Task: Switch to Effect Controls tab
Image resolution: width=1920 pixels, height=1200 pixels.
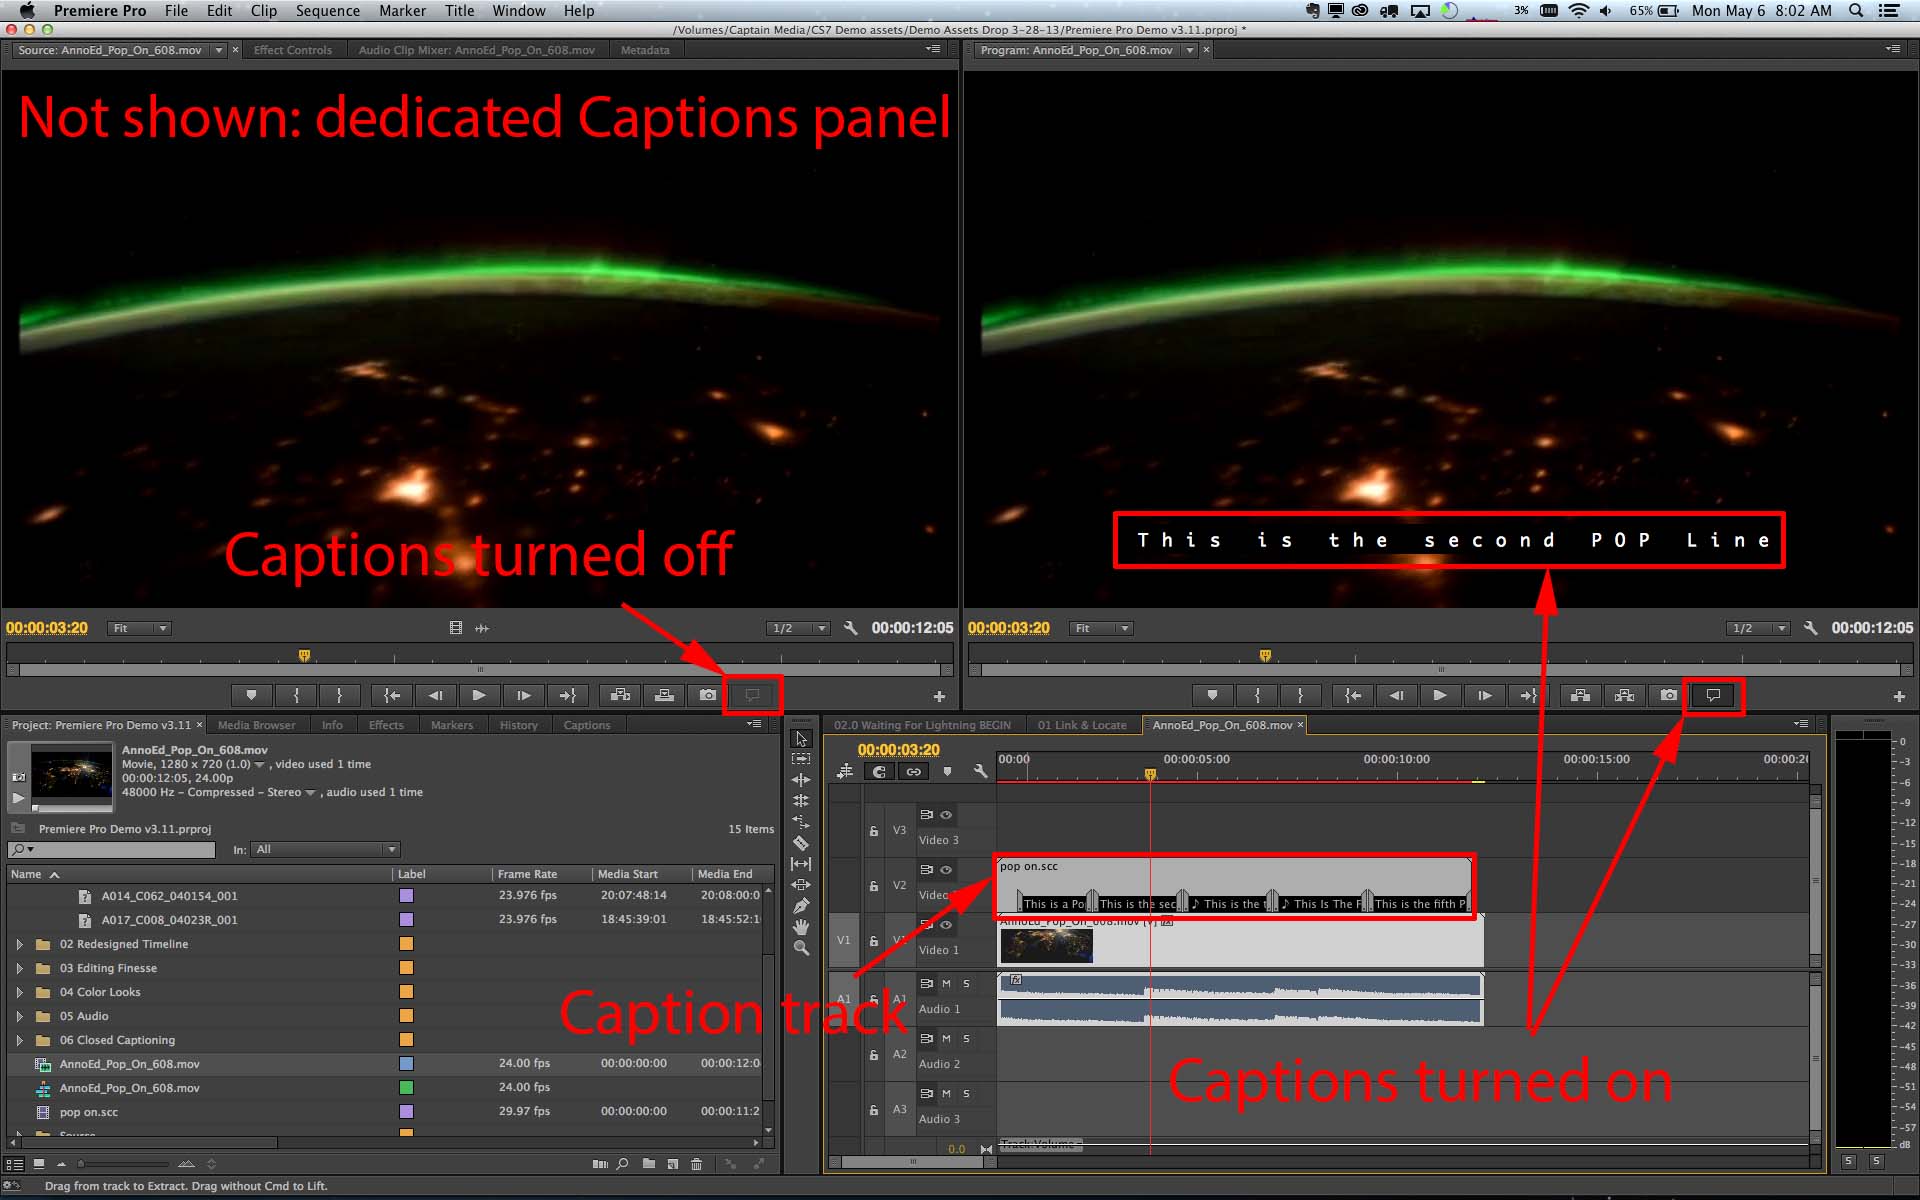Action: click(293, 50)
